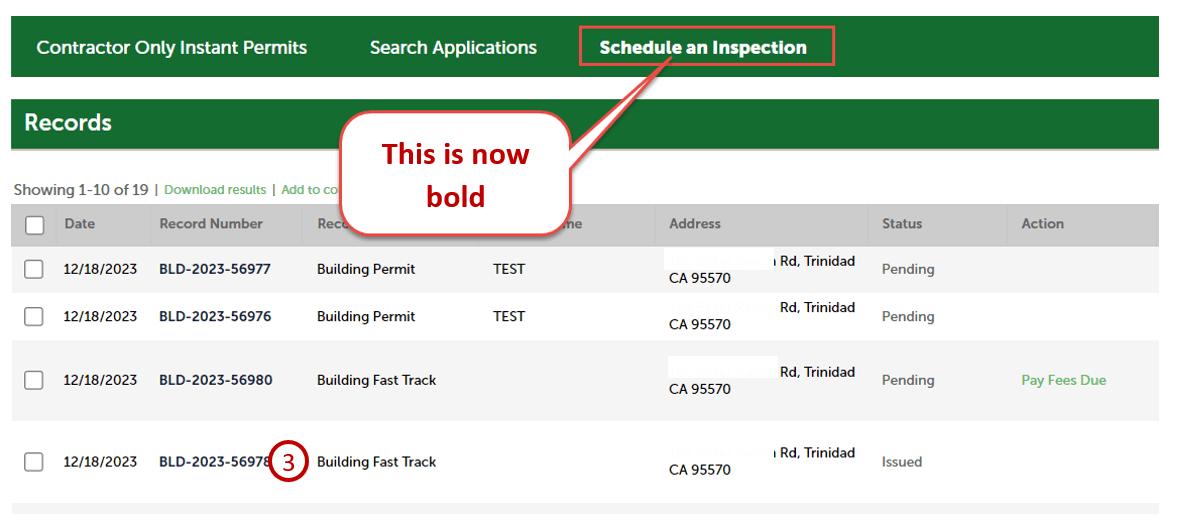The width and height of the screenshot is (1178, 526).
Task: Open record BLD-2023-56976
Action: (214, 316)
